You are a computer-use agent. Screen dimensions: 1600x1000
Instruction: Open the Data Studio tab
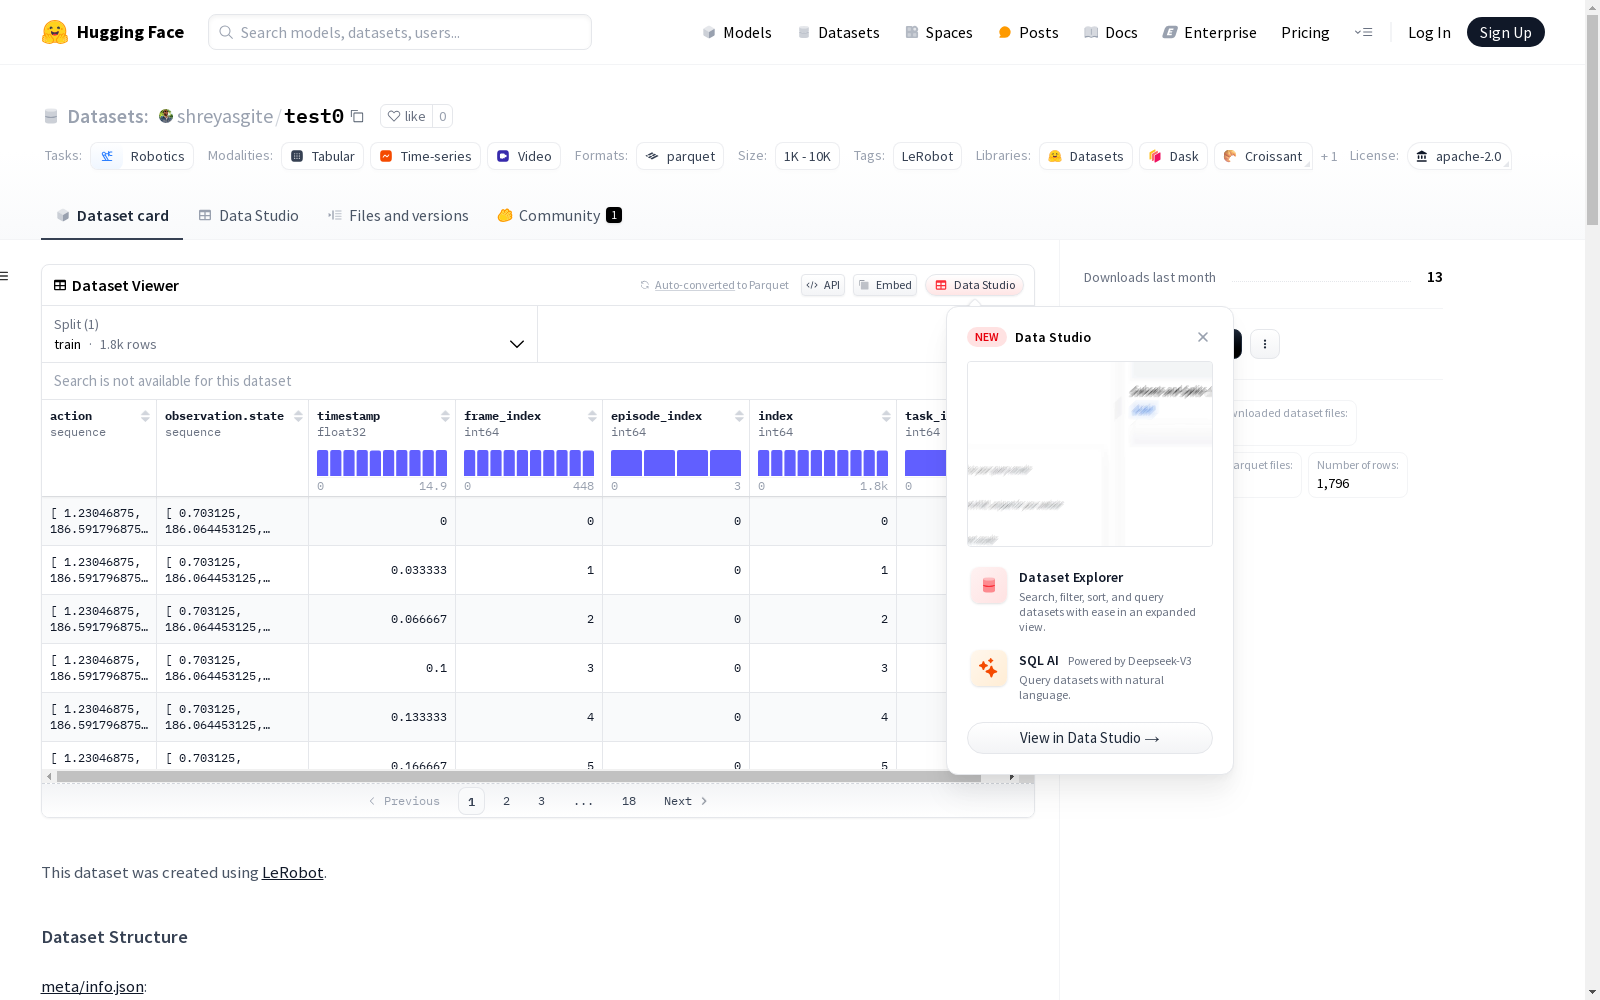tap(248, 216)
